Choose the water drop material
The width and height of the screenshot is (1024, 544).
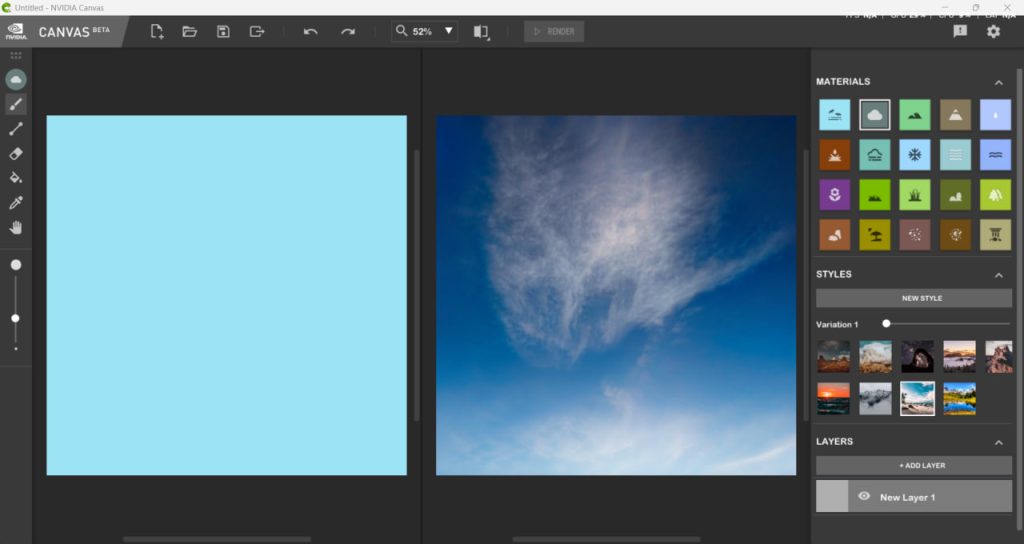click(x=995, y=115)
